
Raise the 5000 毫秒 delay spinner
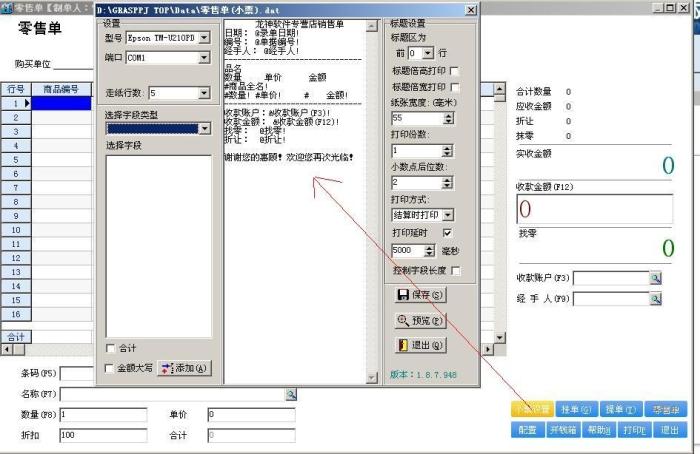point(429,247)
